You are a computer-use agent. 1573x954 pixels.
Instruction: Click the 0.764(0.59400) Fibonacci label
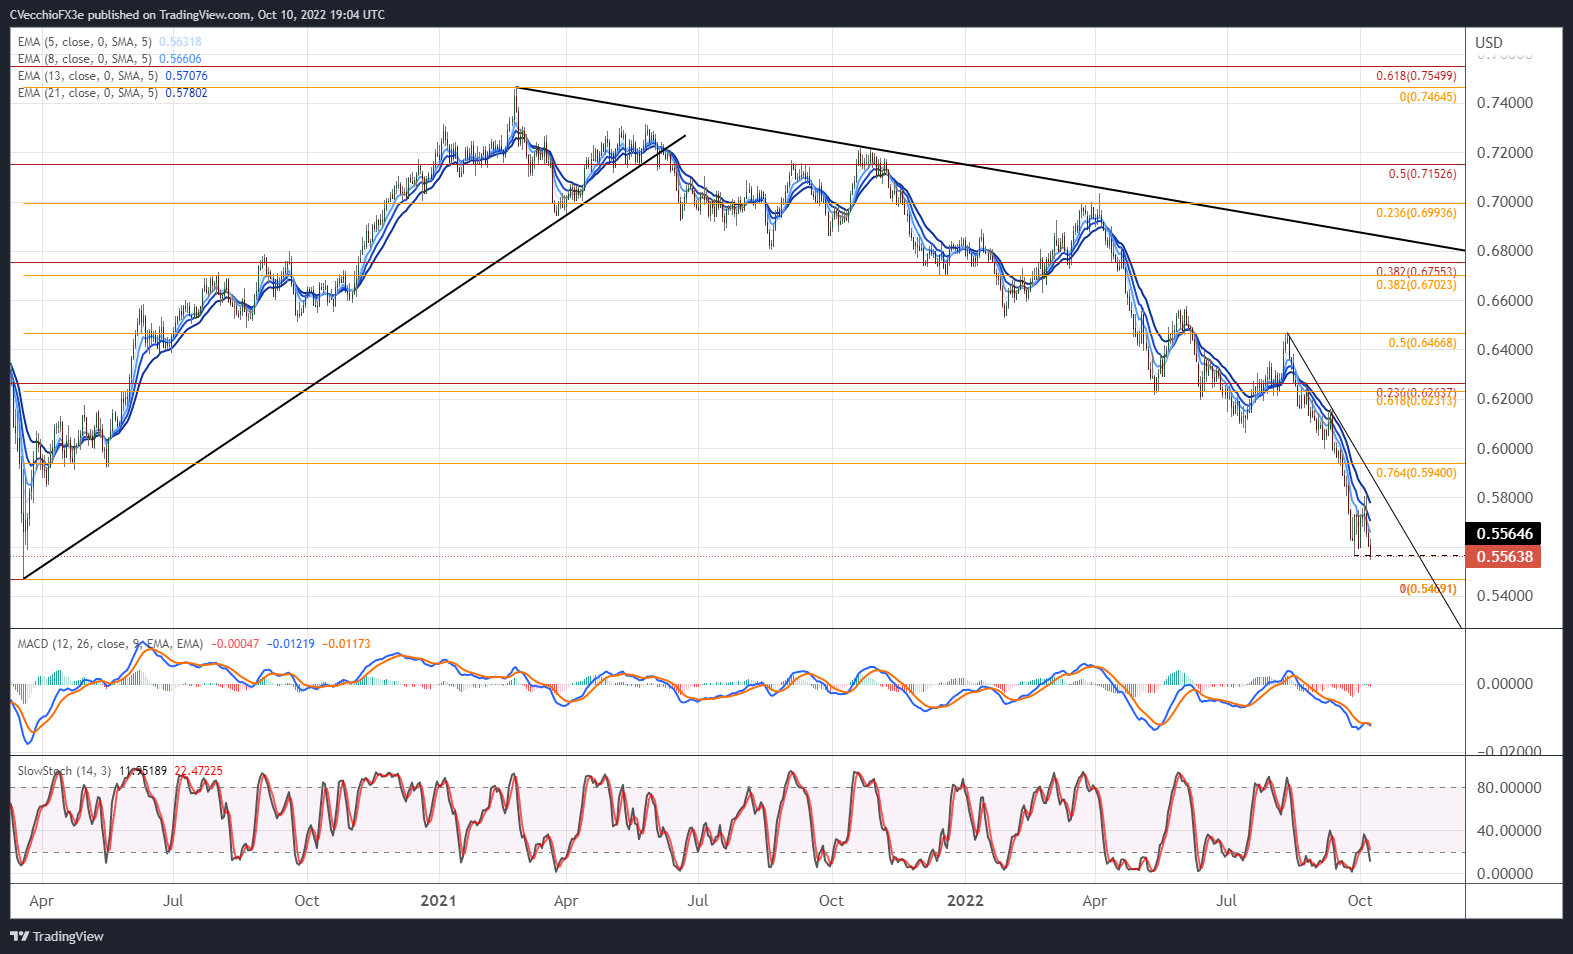point(1416,473)
